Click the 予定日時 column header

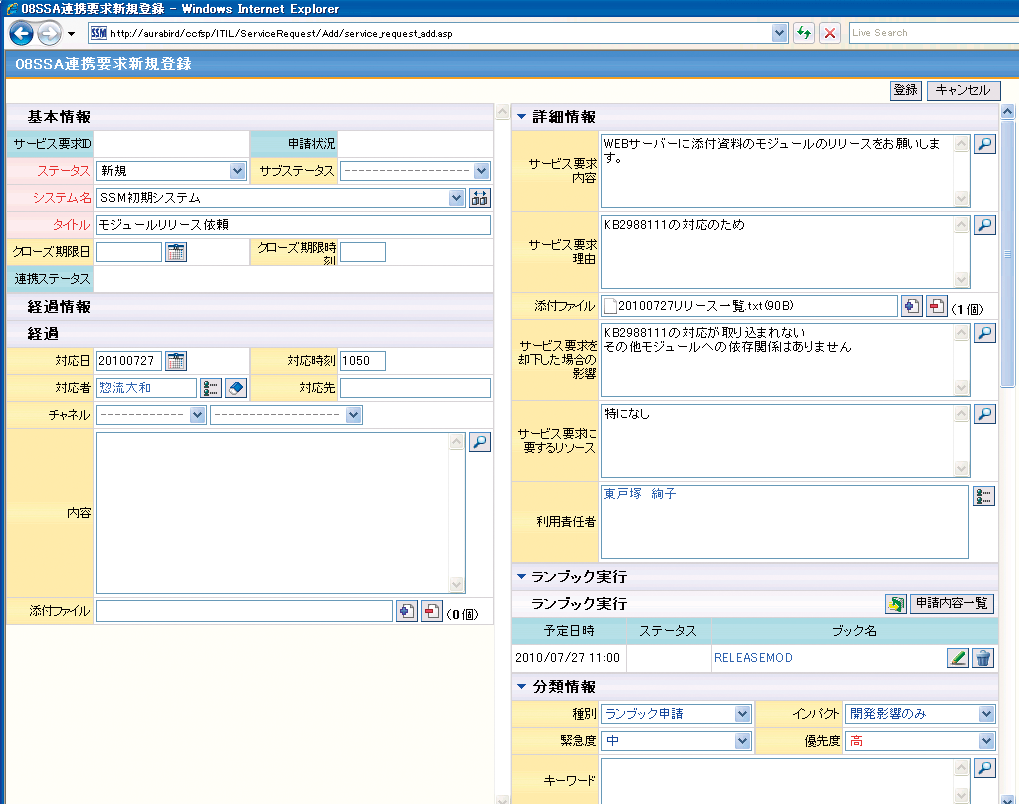click(569, 631)
